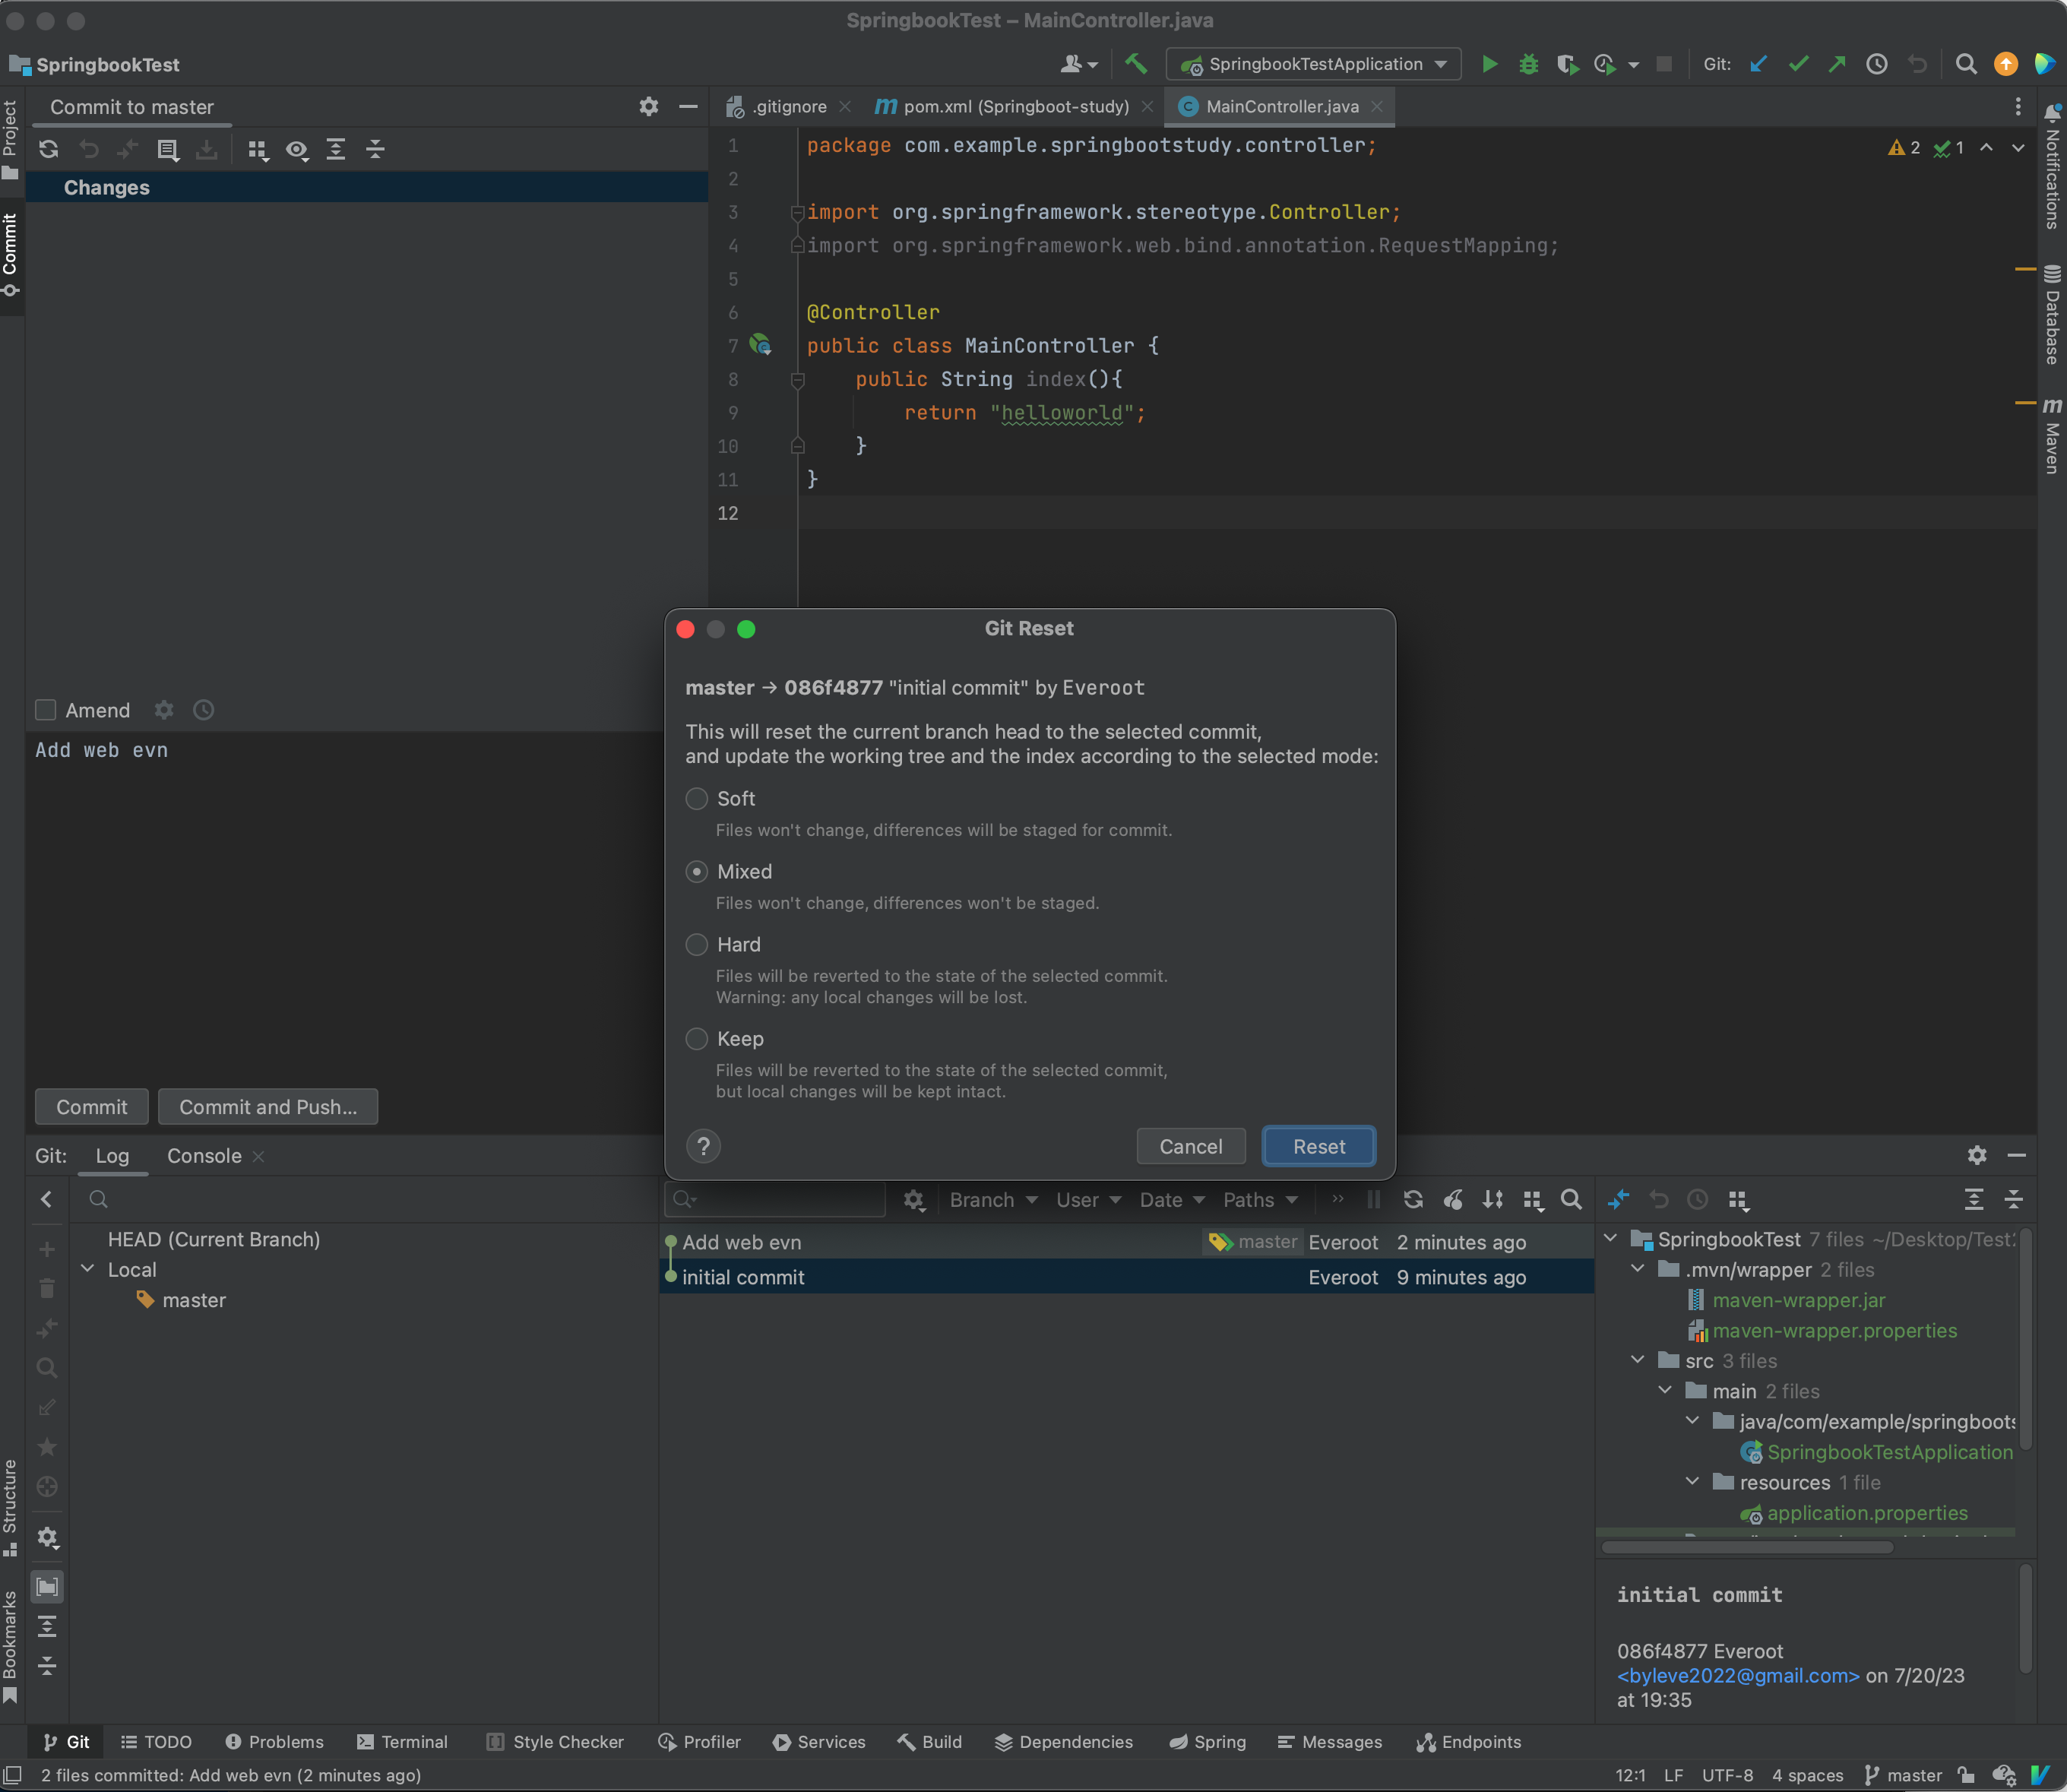The height and width of the screenshot is (1792, 2067).
Task: Open commit options gear next to Amend
Action: 164,710
